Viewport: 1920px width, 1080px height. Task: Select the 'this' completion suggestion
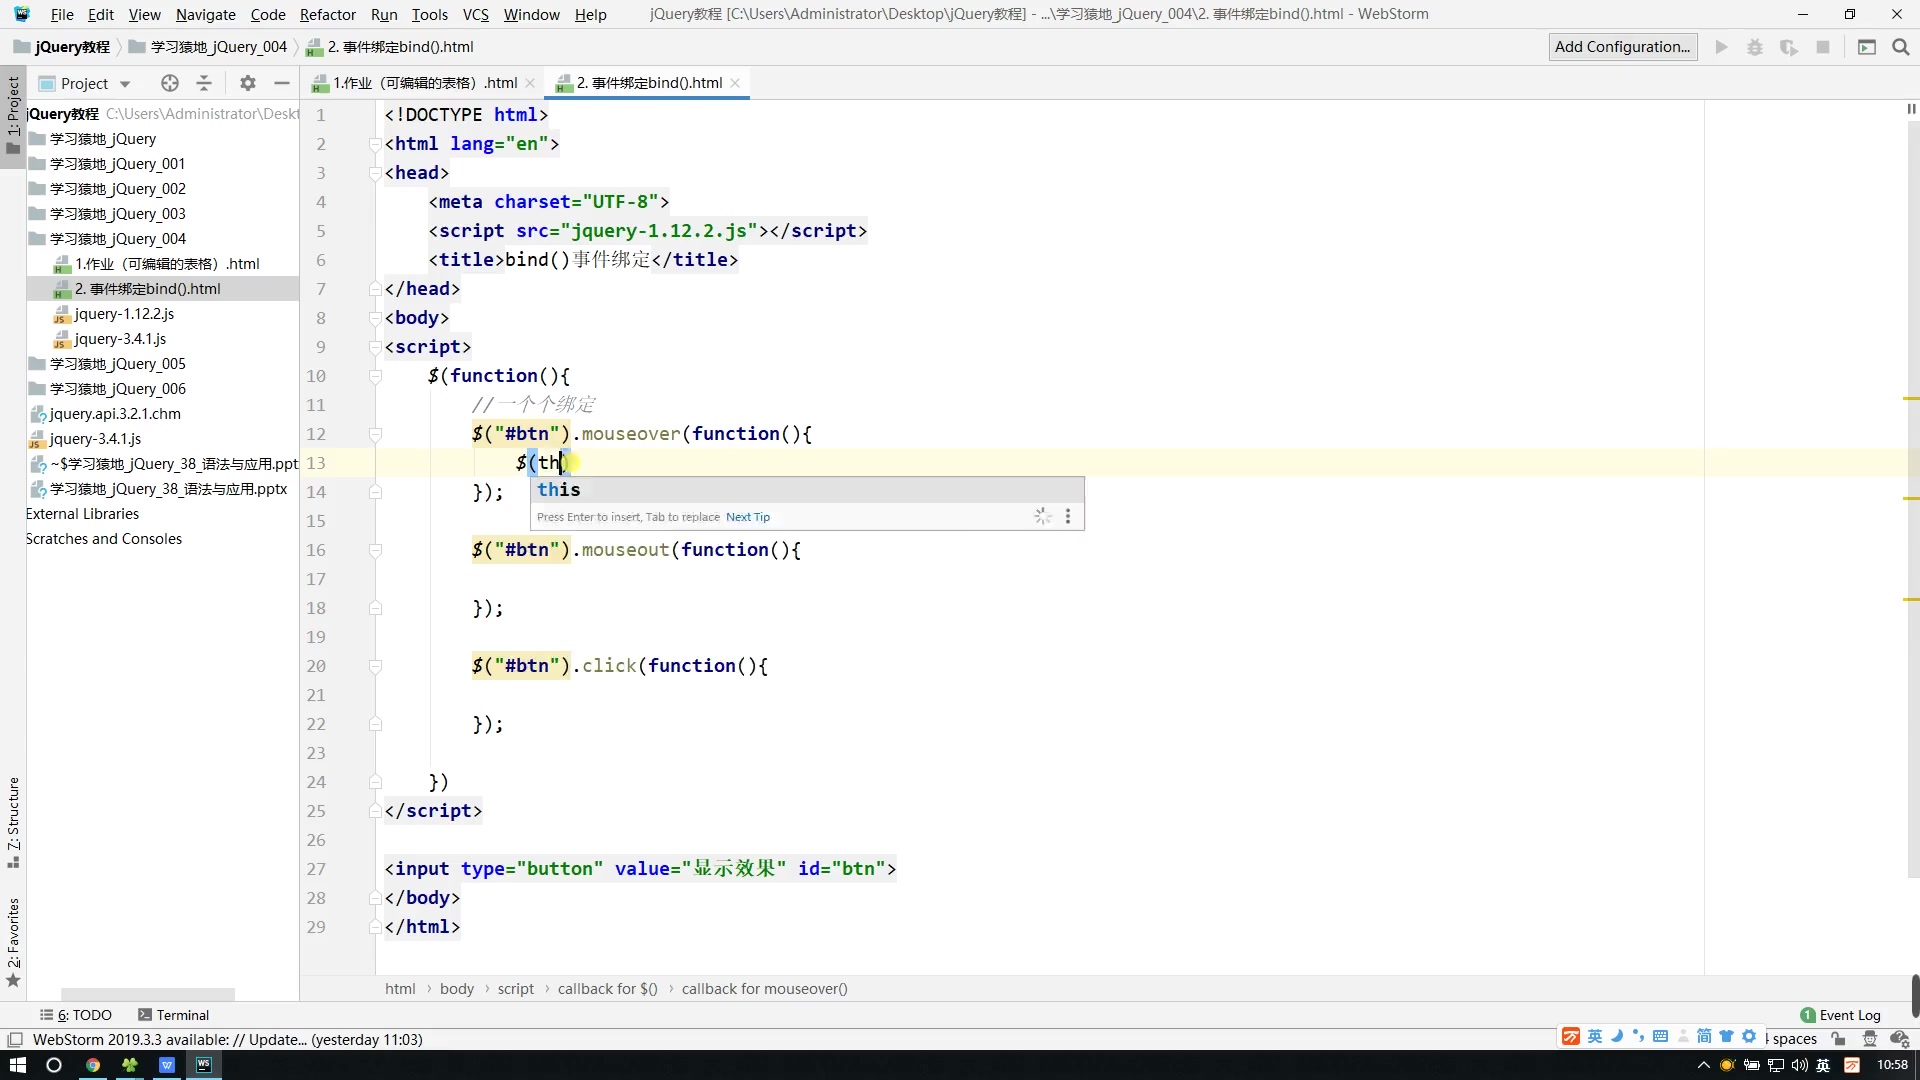[x=806, y=490]
